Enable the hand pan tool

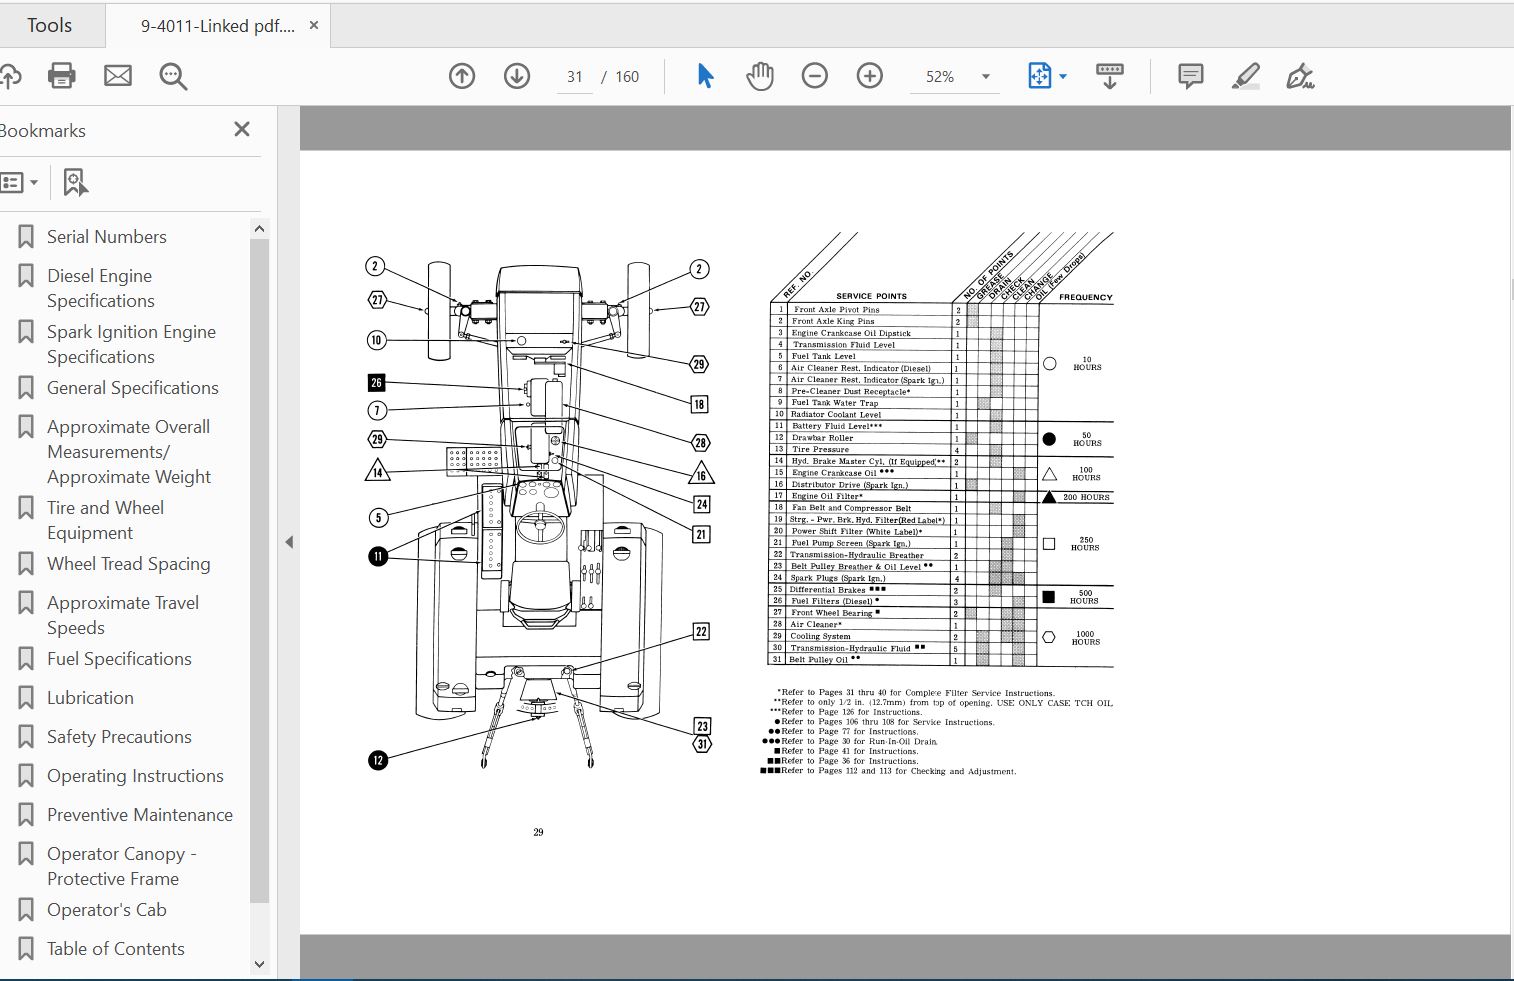tap(760, 76)
